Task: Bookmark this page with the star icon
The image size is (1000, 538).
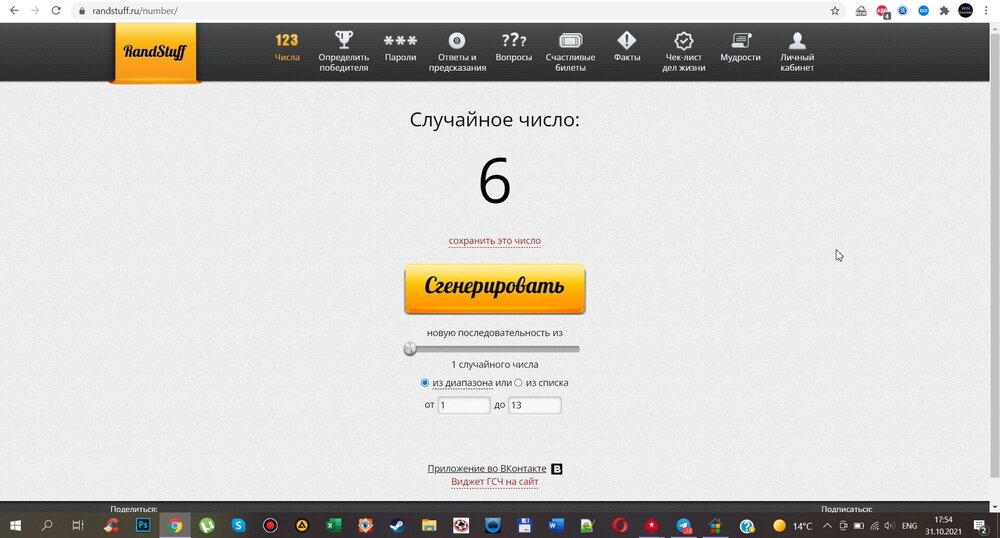Action: (x=835, y=11)
